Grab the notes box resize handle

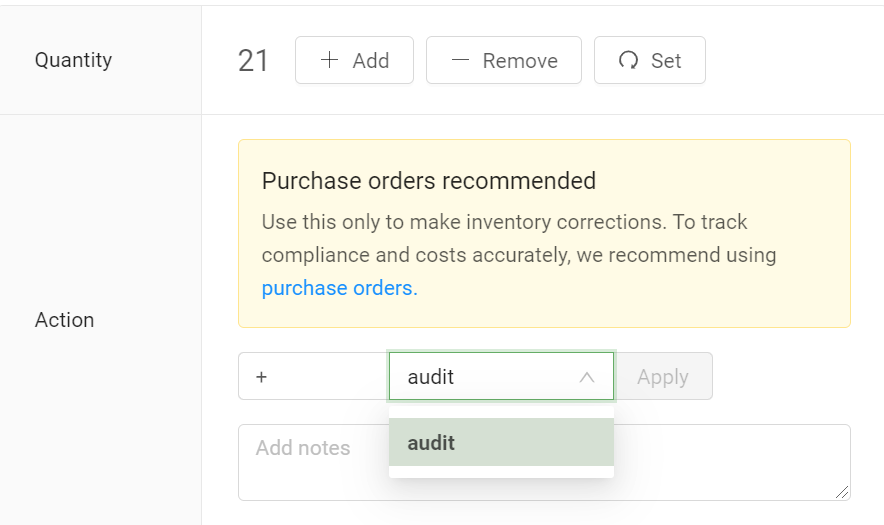tap(842, 491)
